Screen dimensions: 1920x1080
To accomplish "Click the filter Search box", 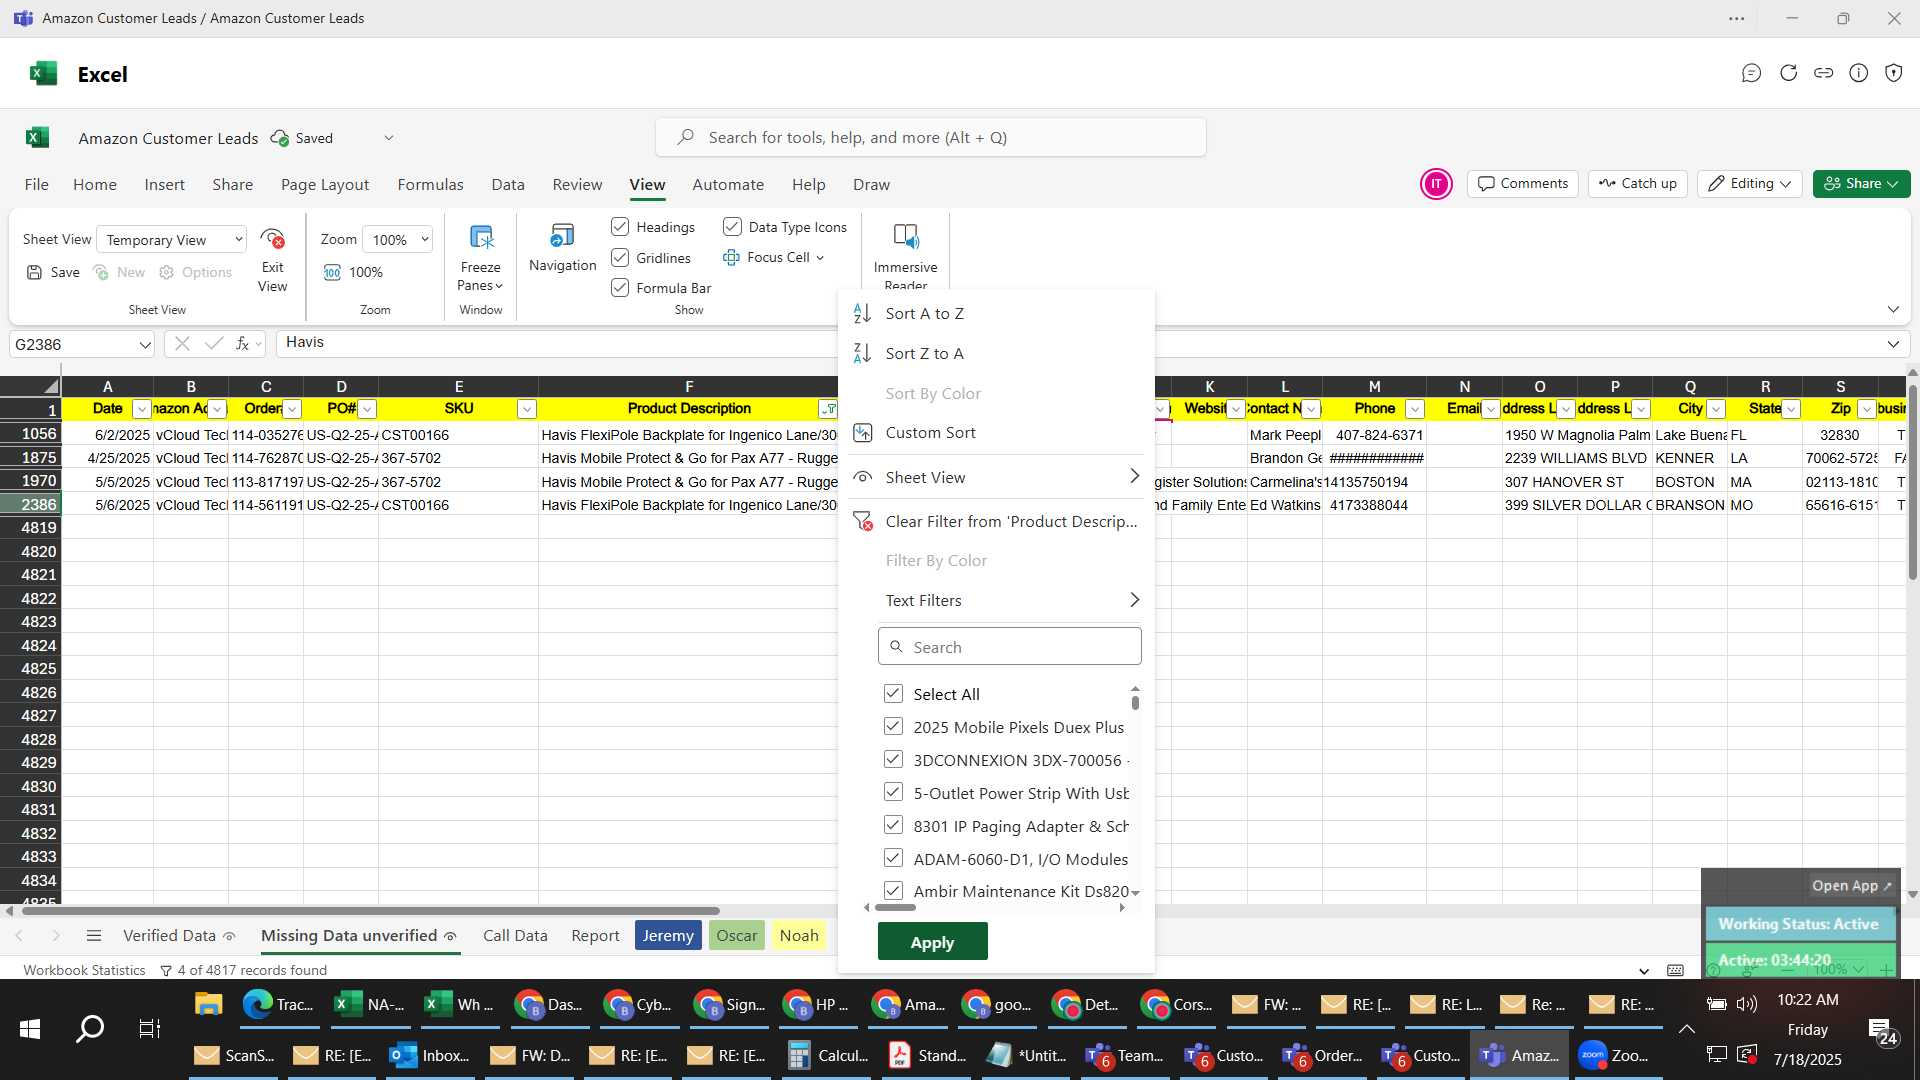I will 1009,647.
